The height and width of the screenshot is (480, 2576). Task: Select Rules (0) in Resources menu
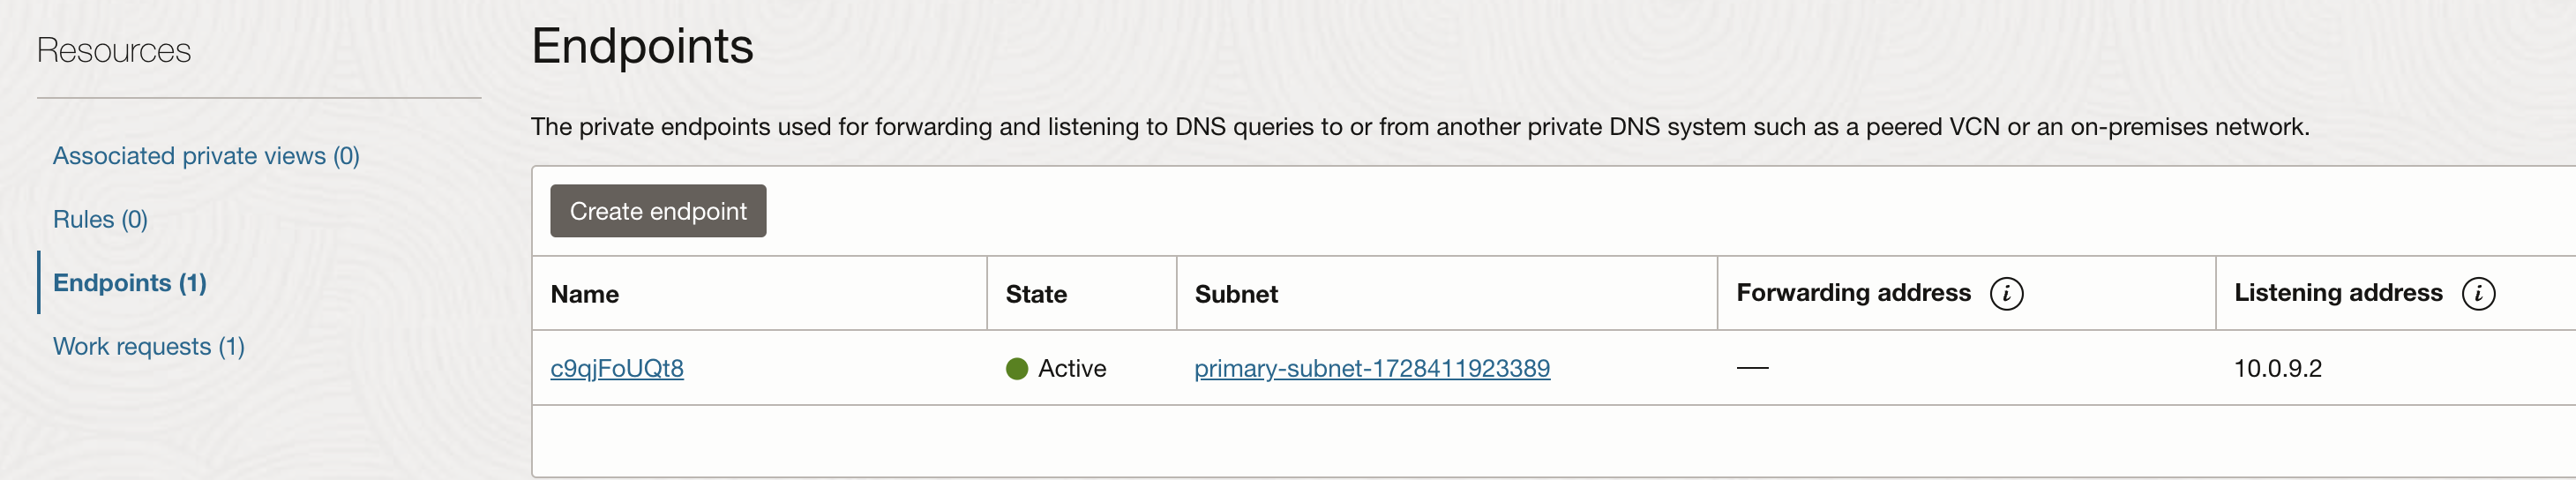pyautogui.click(x=100, y=220)
